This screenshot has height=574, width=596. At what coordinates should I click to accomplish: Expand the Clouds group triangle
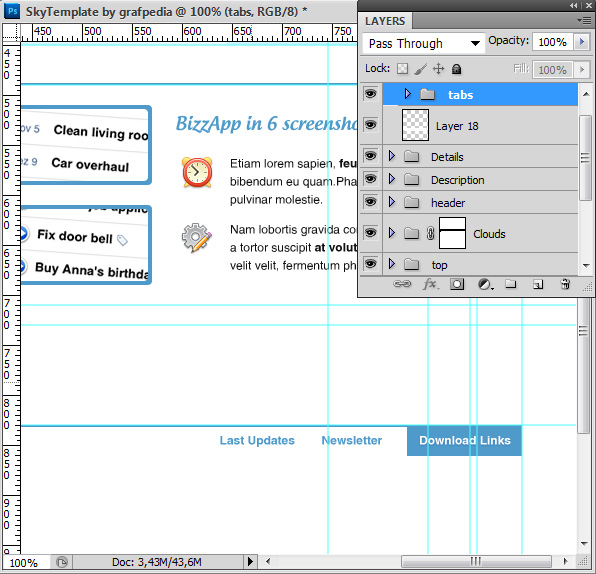[x=392, y=233]
